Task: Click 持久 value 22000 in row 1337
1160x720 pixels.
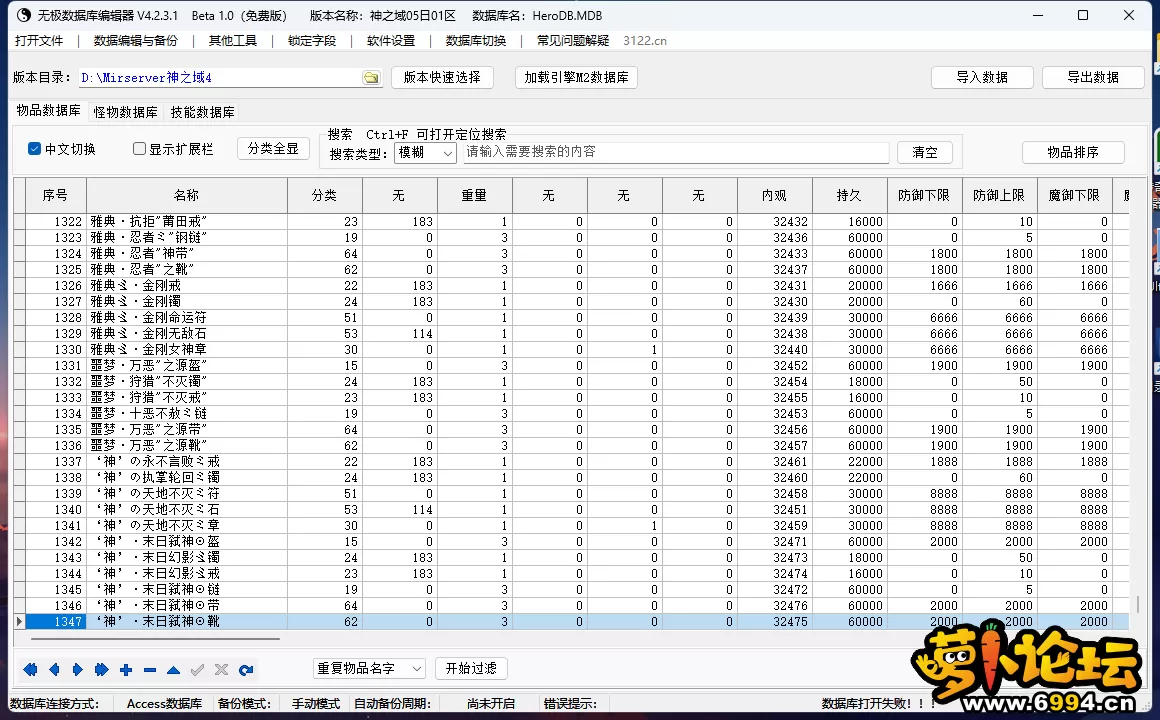Action: [849, 462]
